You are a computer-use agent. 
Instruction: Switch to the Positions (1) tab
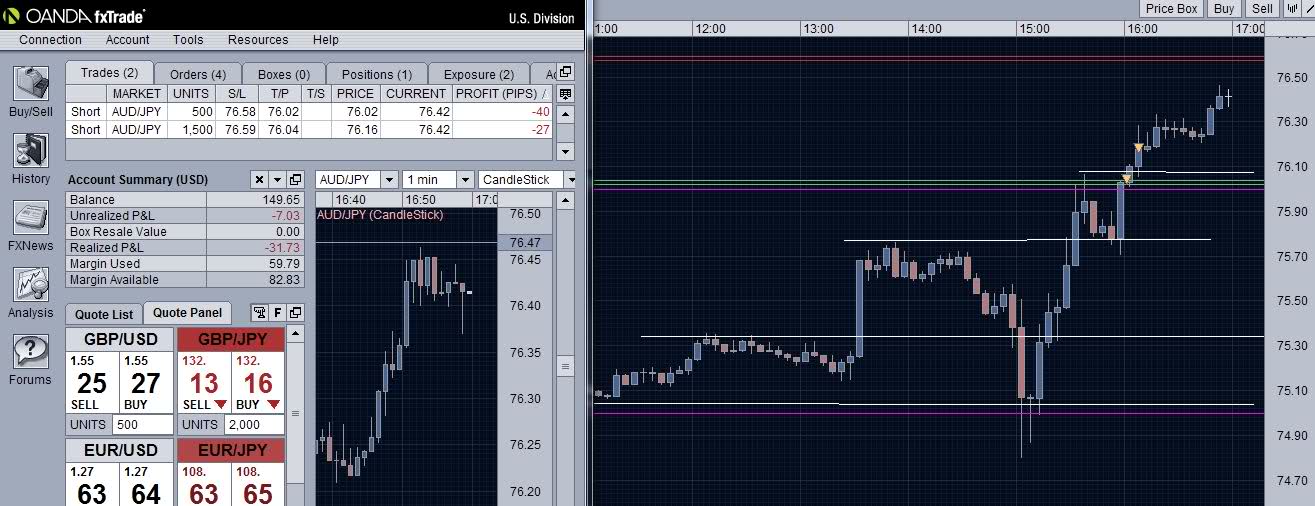point(376,74)
